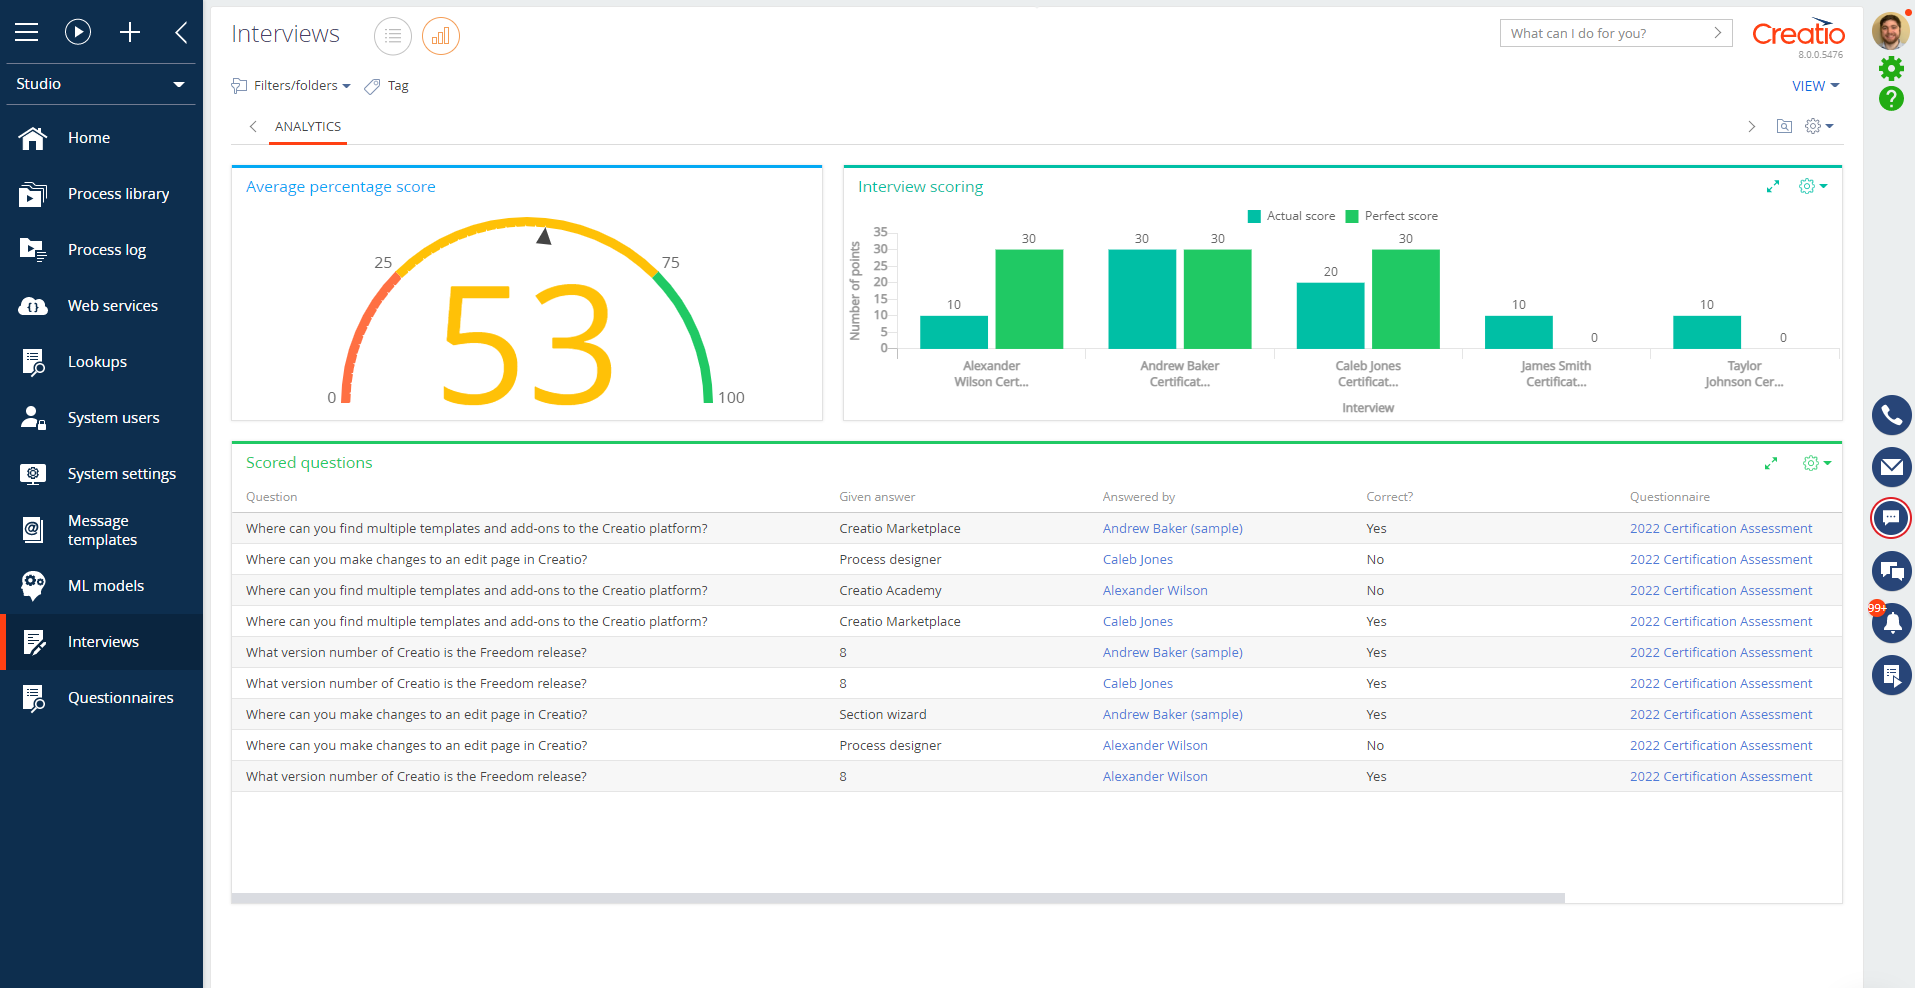Open dashboard tab settings gear dropdown
Screen dimensions: 1915x988
point(1819,126)
